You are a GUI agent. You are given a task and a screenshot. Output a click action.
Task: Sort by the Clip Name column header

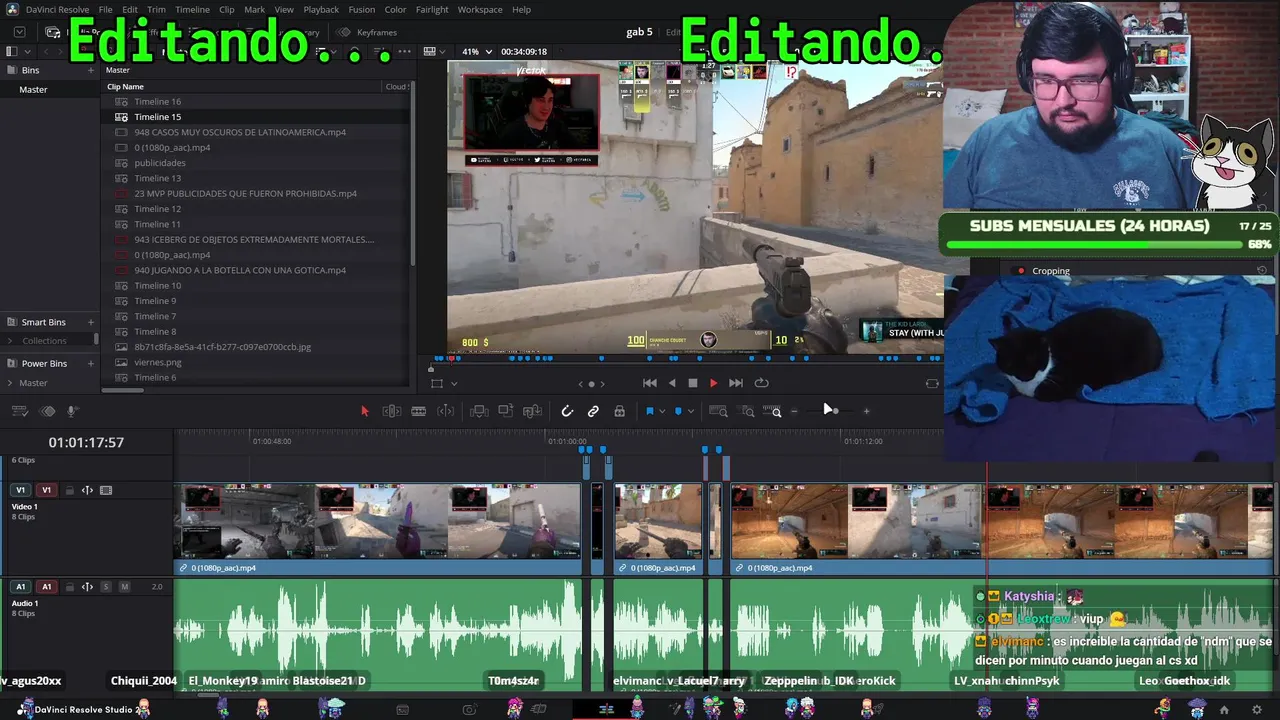pyautogui.click(x=125, y=86)
